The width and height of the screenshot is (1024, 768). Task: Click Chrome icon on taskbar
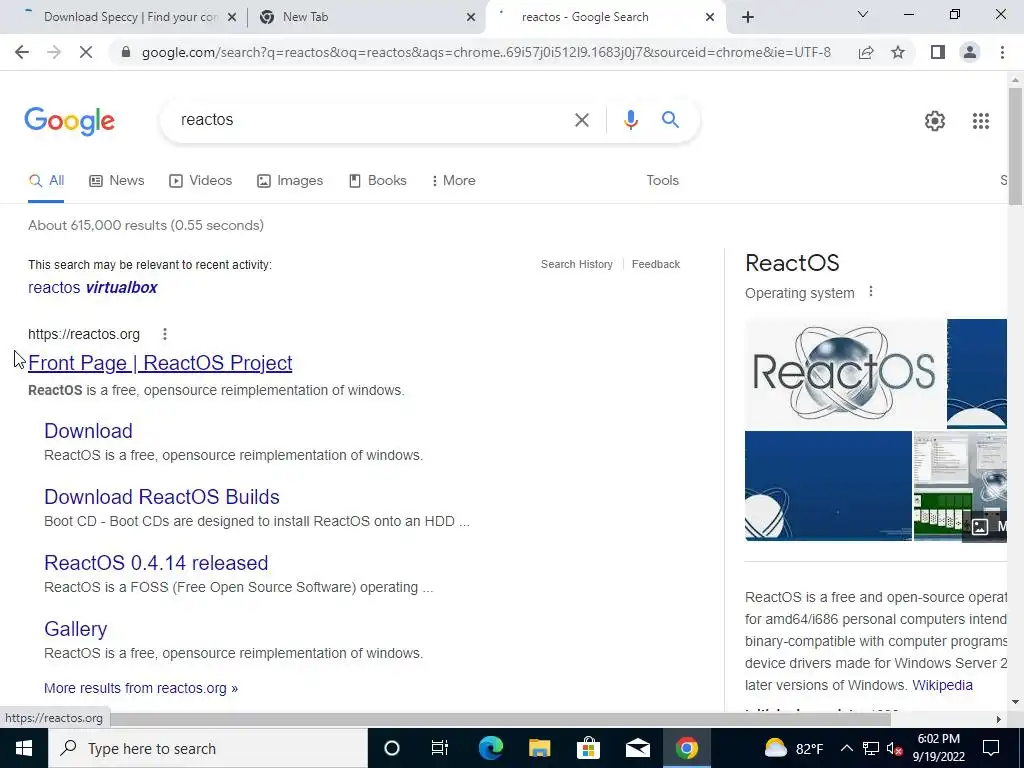click(x=686, y=748)
